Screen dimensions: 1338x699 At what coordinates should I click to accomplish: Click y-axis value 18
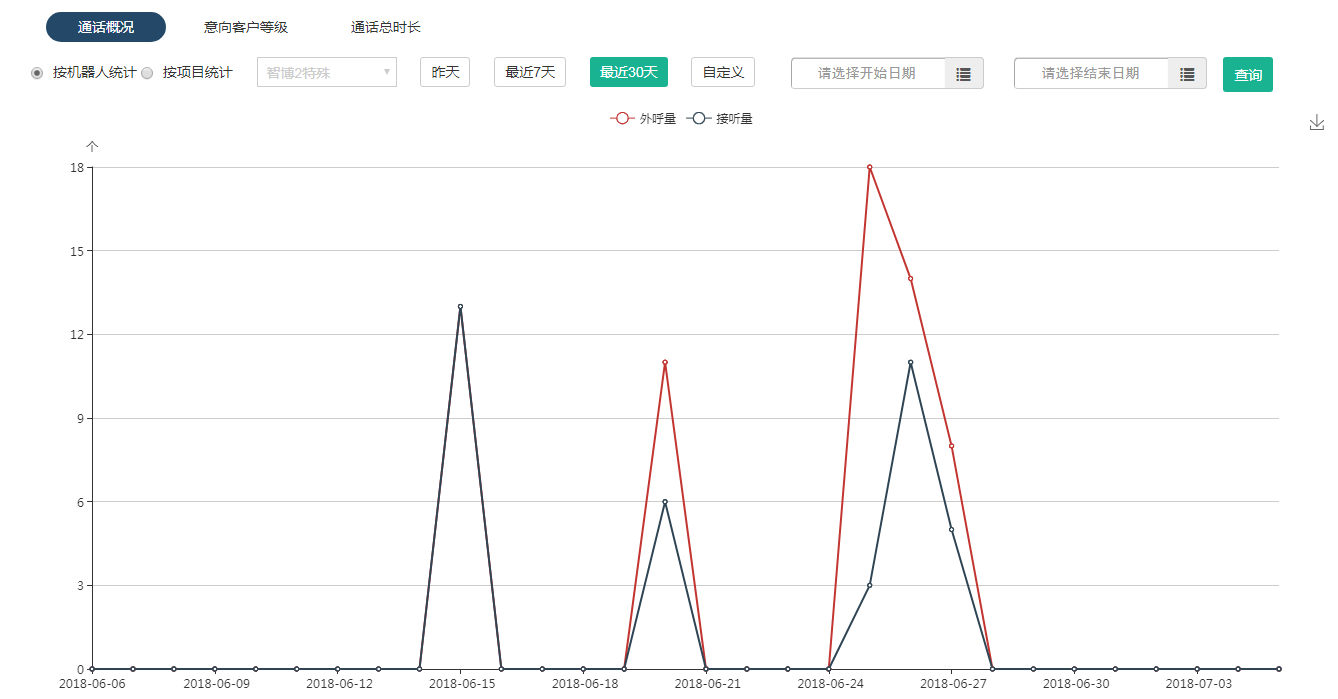76,167
